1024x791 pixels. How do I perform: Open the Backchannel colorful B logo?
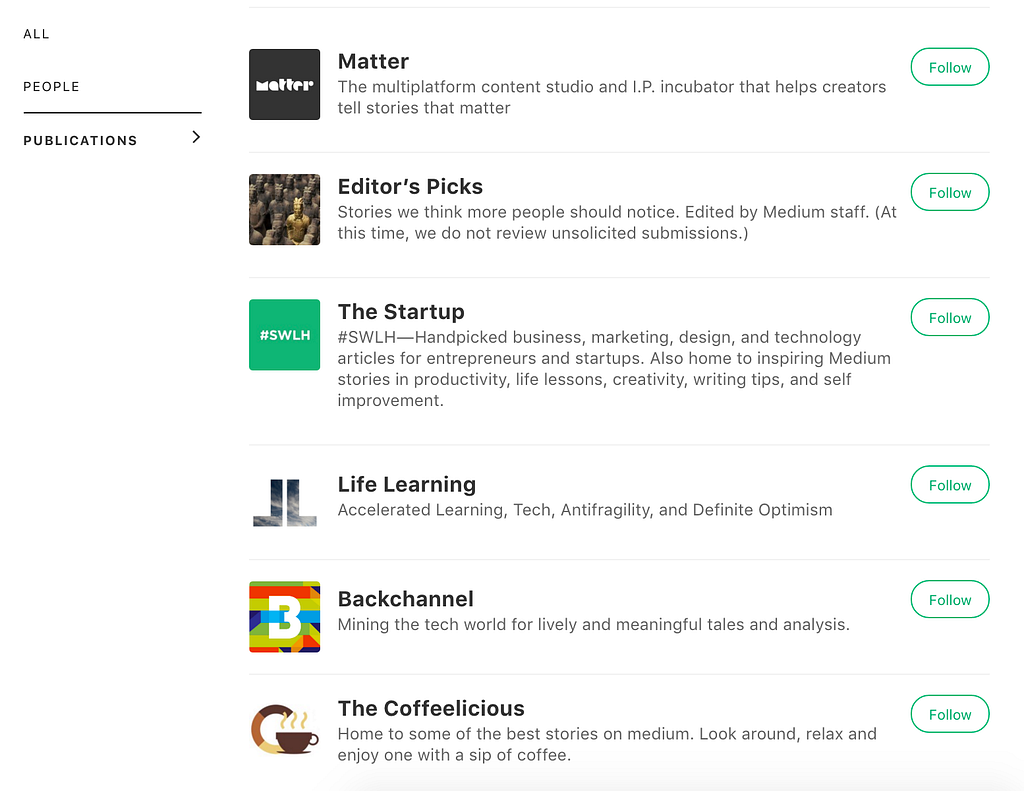click(284, 617)
